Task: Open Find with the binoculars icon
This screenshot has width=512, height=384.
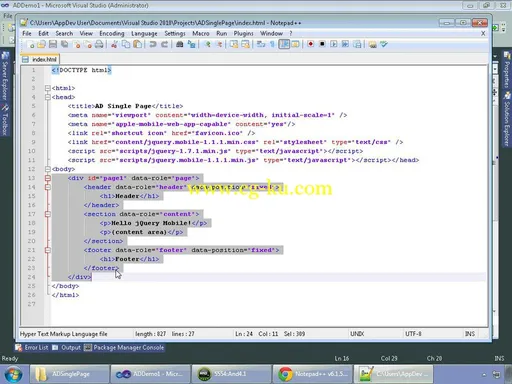Action: [180, 44]
